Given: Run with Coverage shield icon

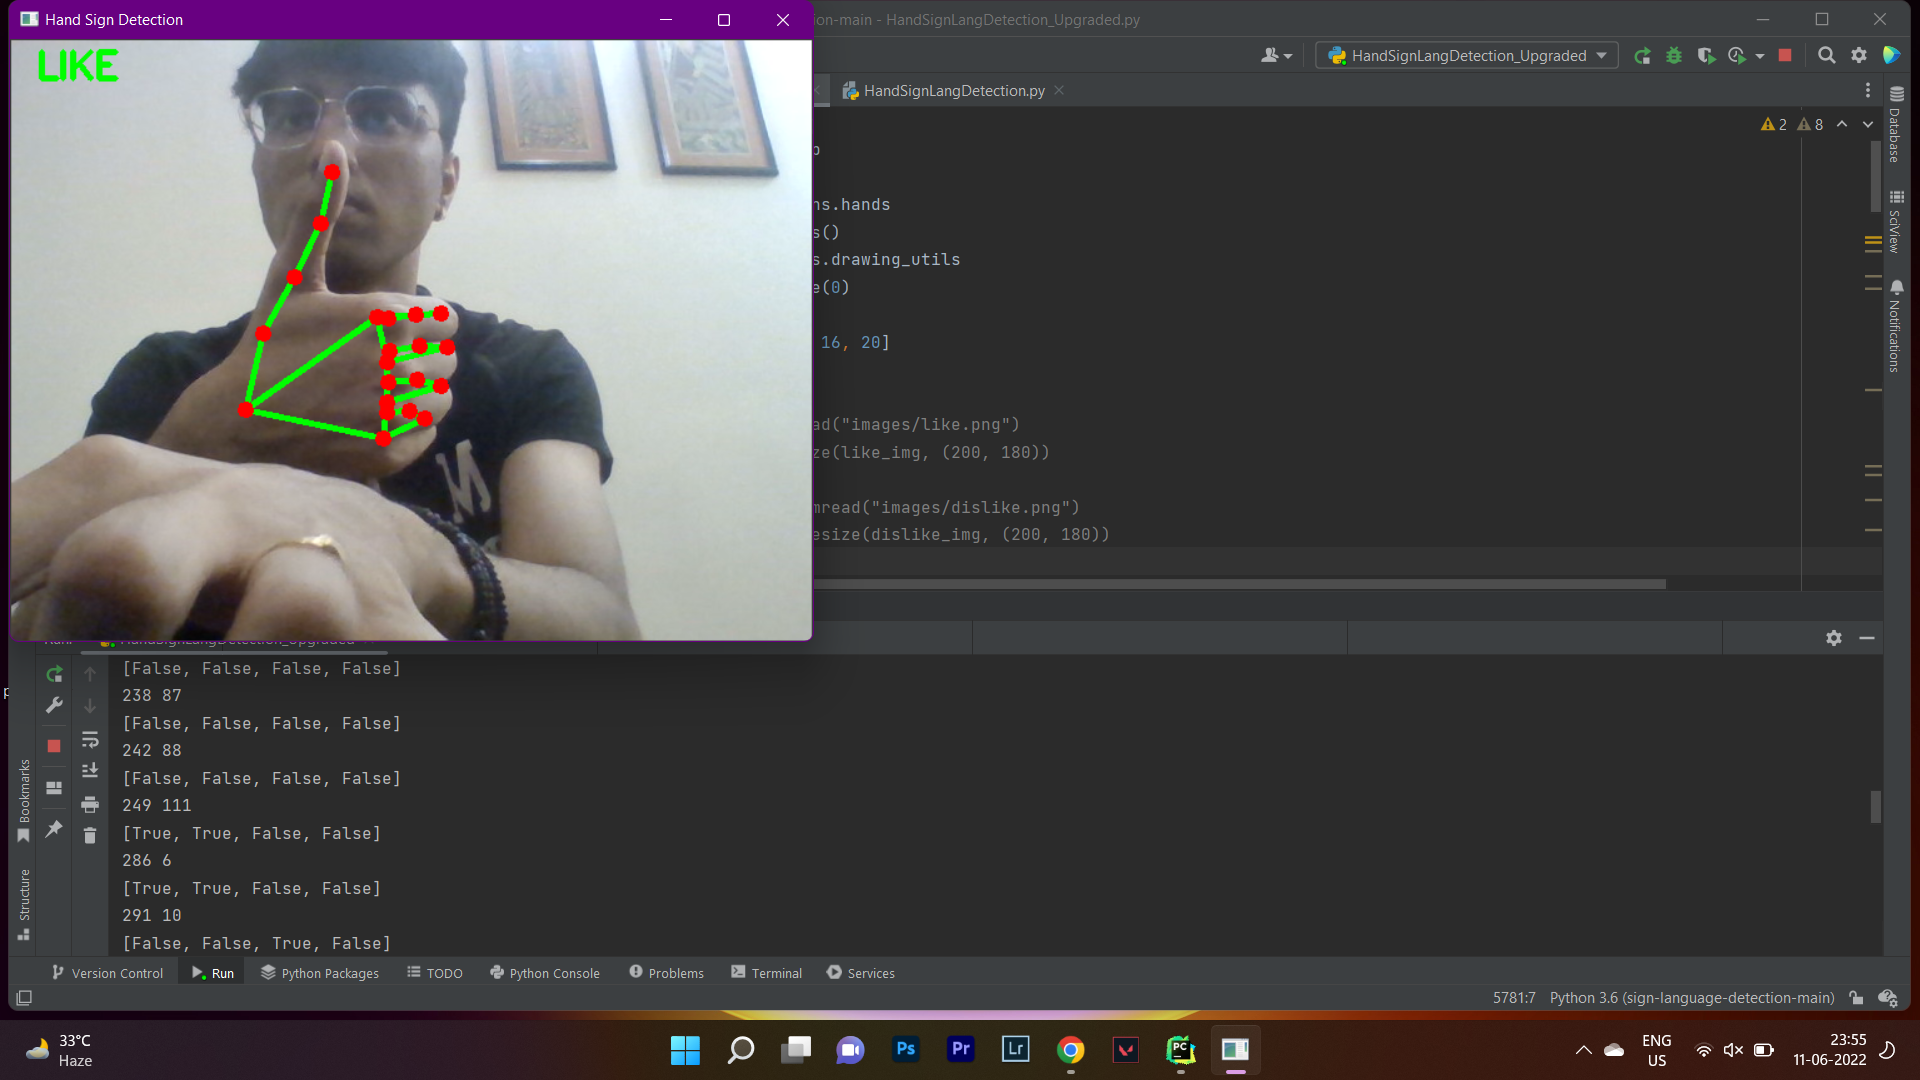Looking at the screenshot, I should click(x=1706, y=56).
